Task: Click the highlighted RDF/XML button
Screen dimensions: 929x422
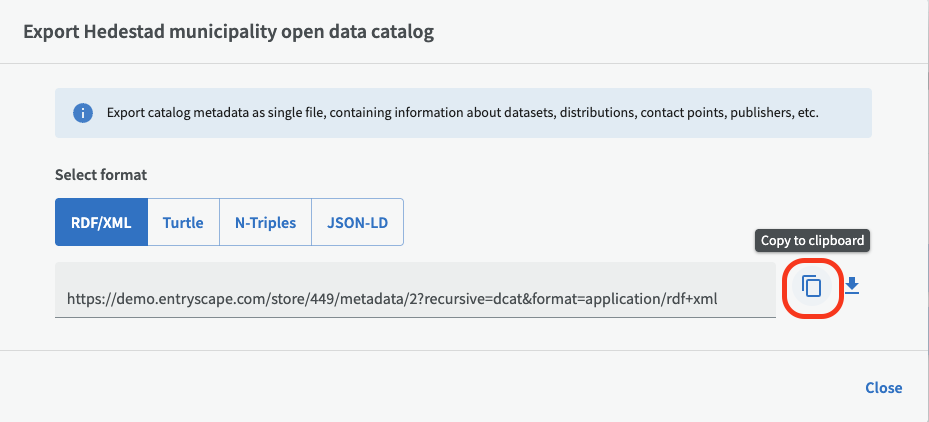Action: pyautogui.click(x=101, y=222)
